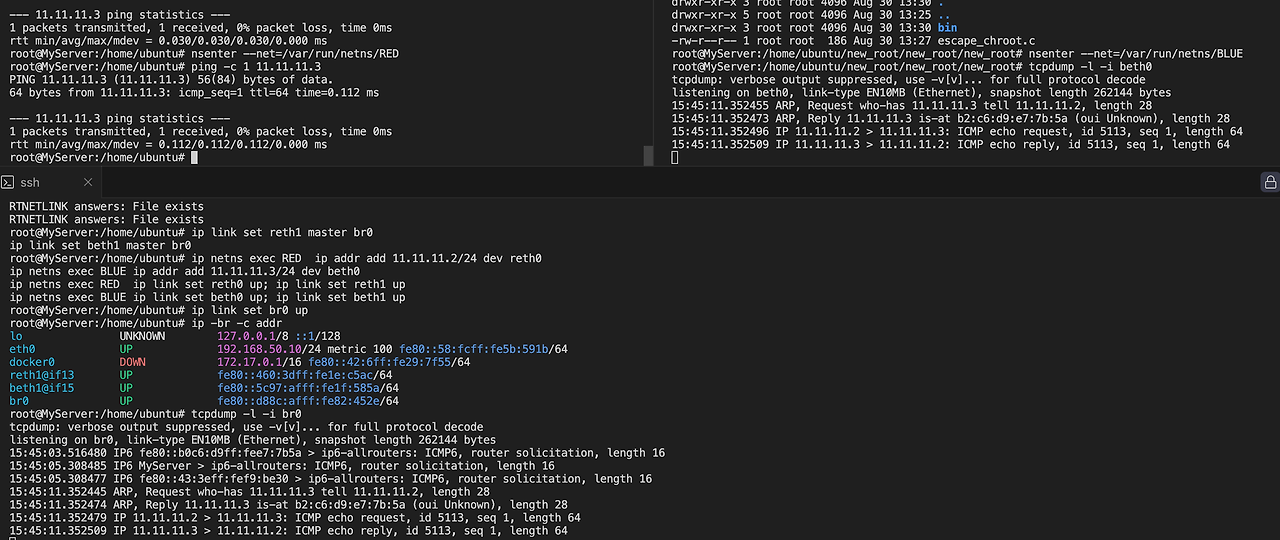This screenshot has height=540, width=1280.
Task: Click the 'listening on beth0' line
Action: (x=921, y=92)
